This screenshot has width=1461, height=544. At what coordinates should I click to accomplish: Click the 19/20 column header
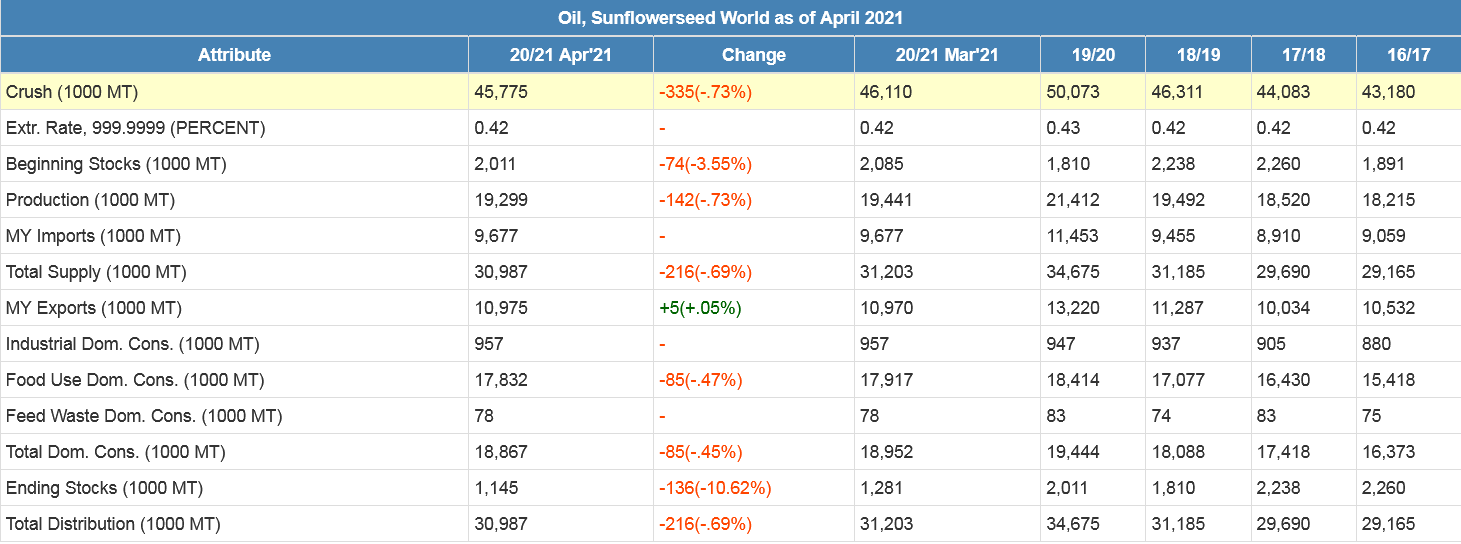tap(1092, 55)
